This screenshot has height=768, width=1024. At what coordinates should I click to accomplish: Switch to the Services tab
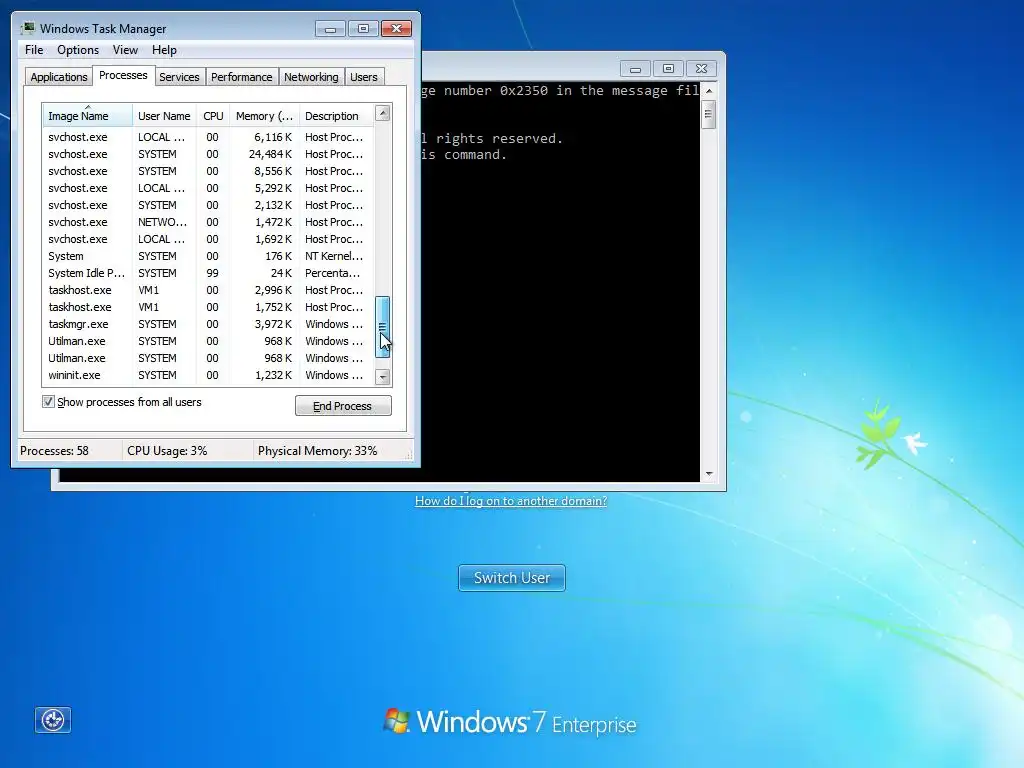tap(179, 77)
